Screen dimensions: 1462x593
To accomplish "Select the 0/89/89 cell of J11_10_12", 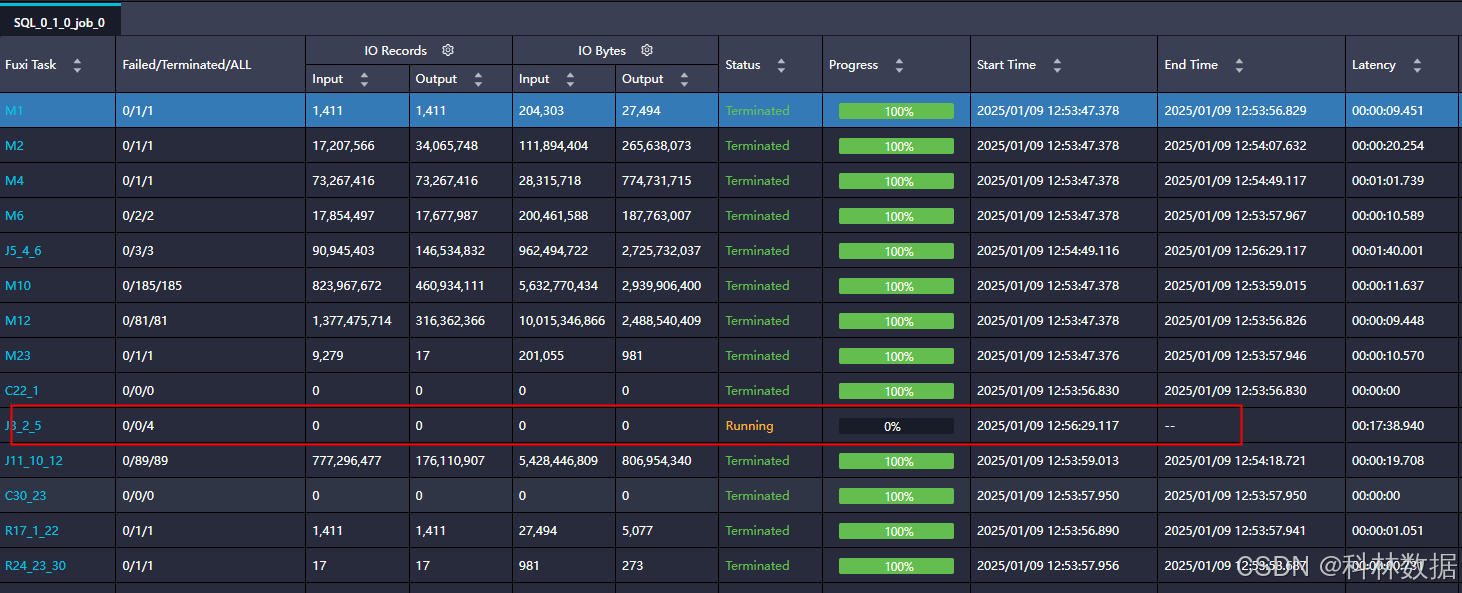I will pyautogui.click(x=145, y=461).
